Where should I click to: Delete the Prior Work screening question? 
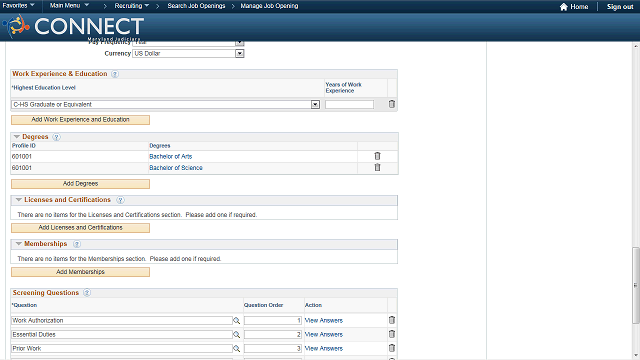[392, 348]
